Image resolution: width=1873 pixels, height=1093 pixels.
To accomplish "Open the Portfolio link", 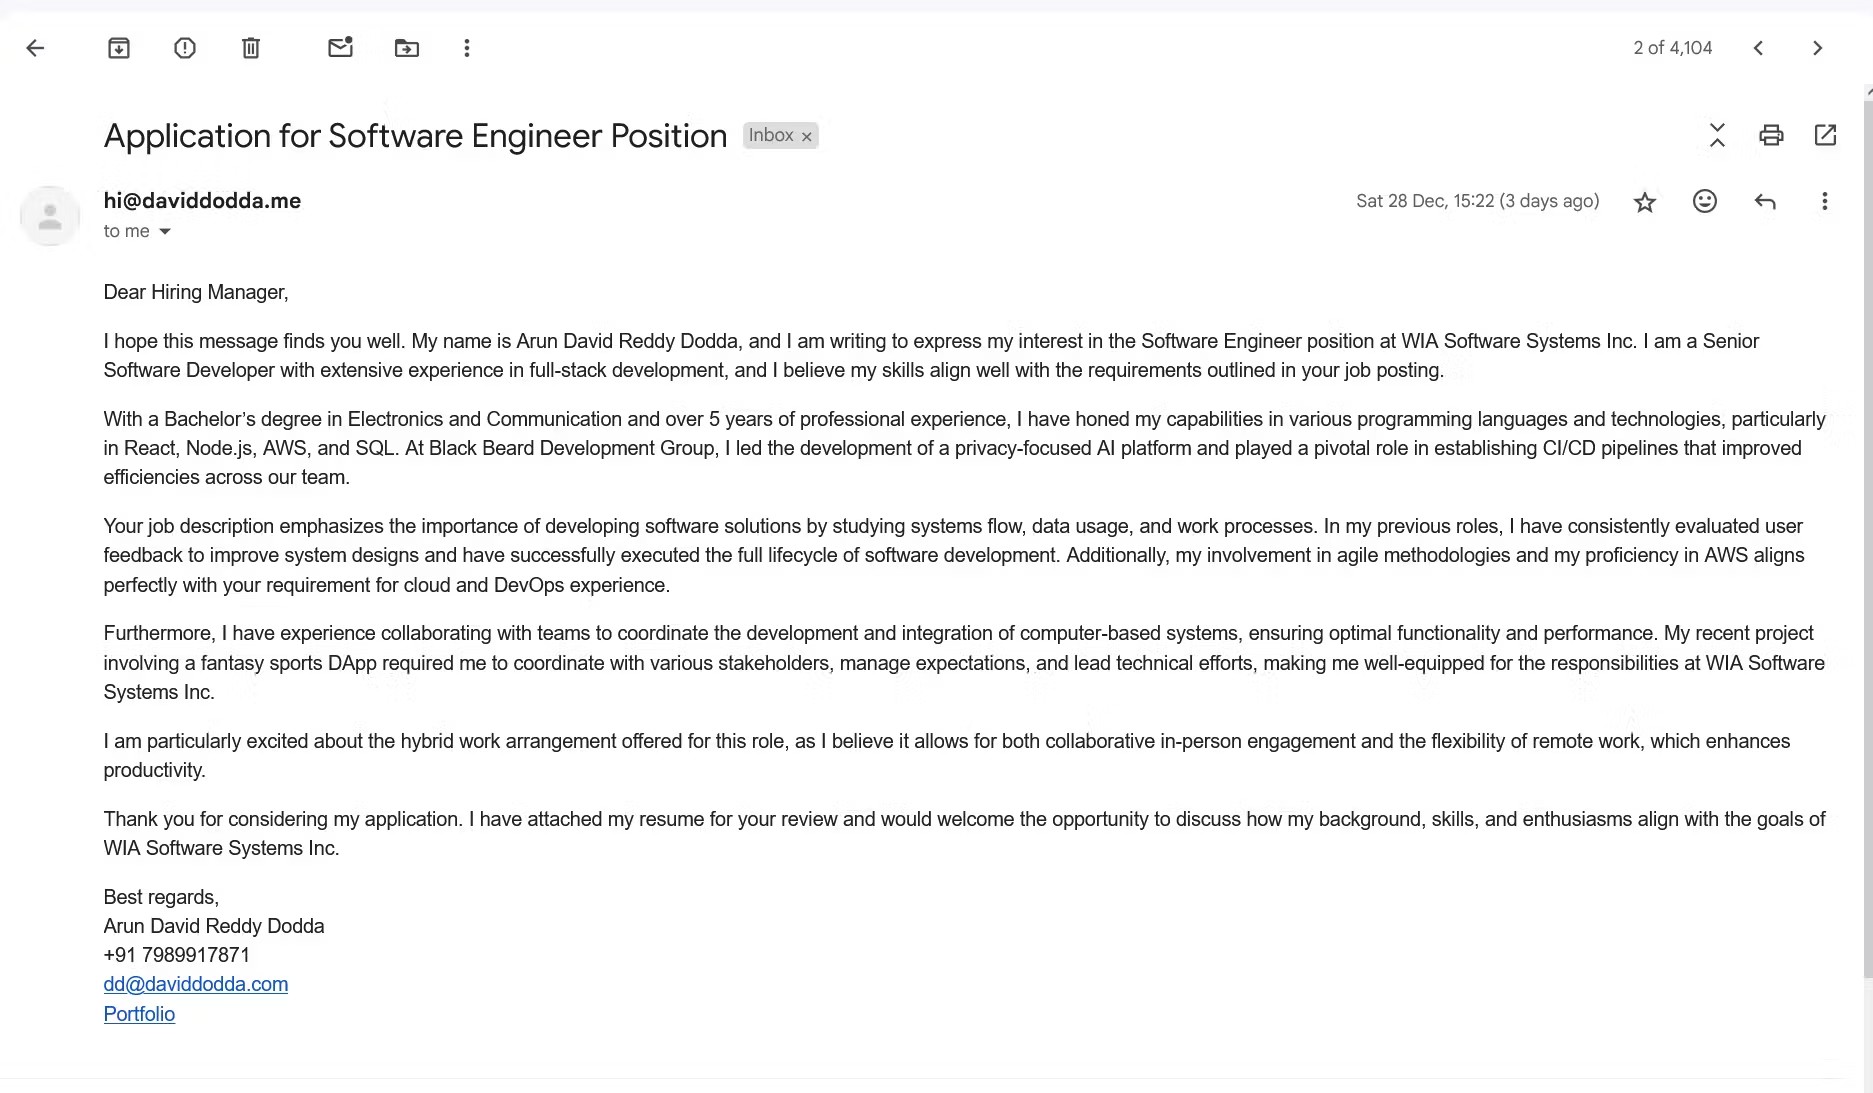I will coord(139,1014).
